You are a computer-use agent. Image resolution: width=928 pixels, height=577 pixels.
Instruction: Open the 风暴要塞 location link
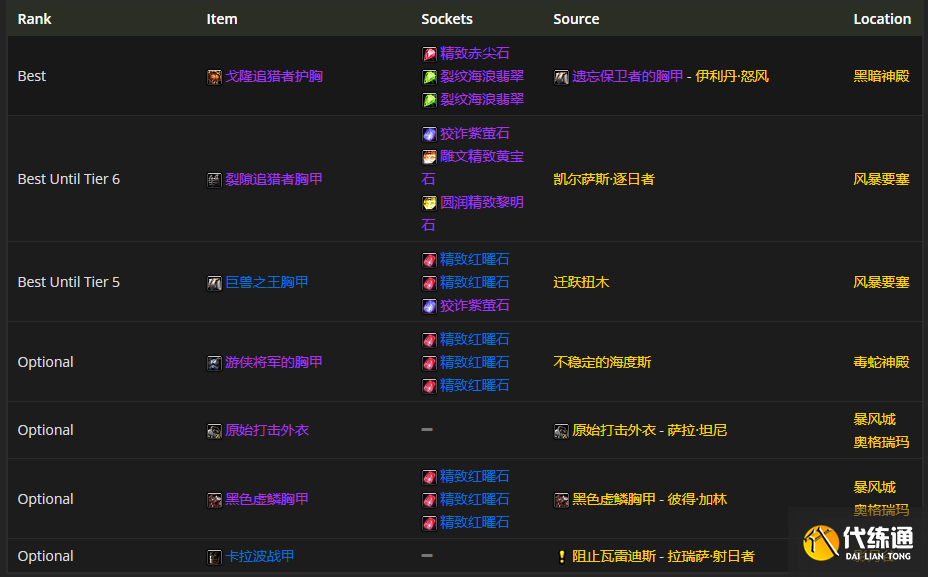881,179
